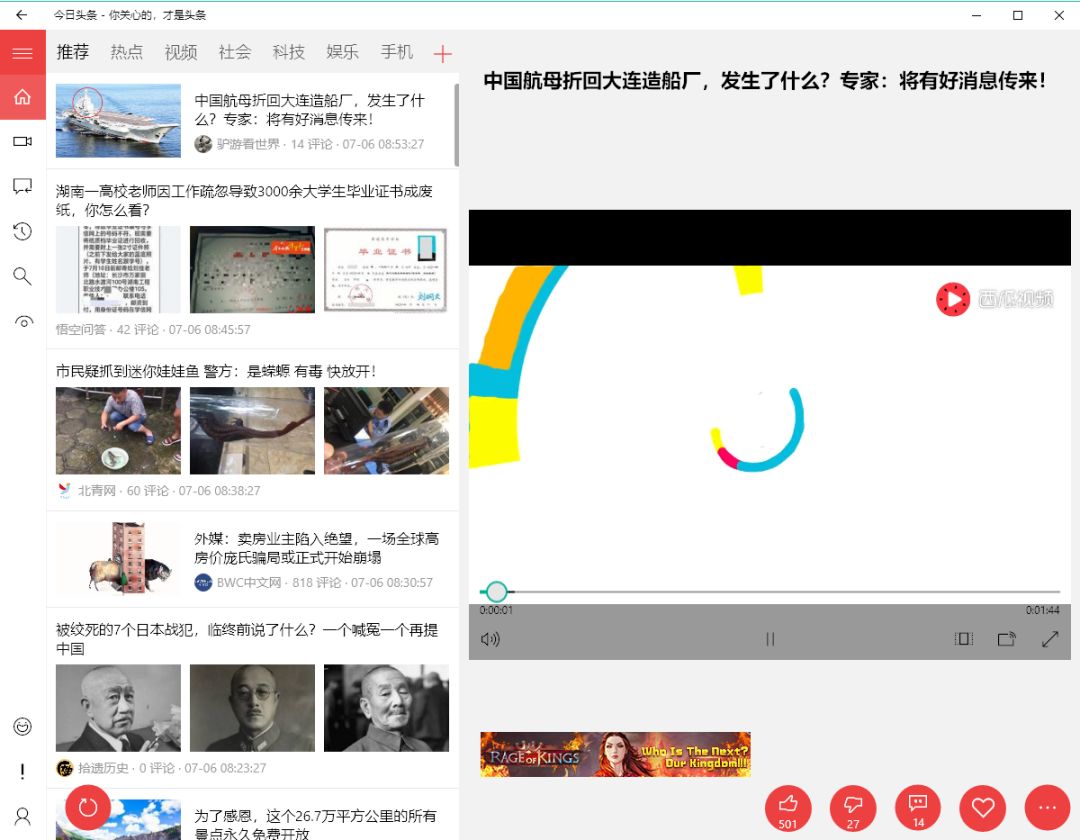Switch to the 手机 tab

[x=397, y=52]
